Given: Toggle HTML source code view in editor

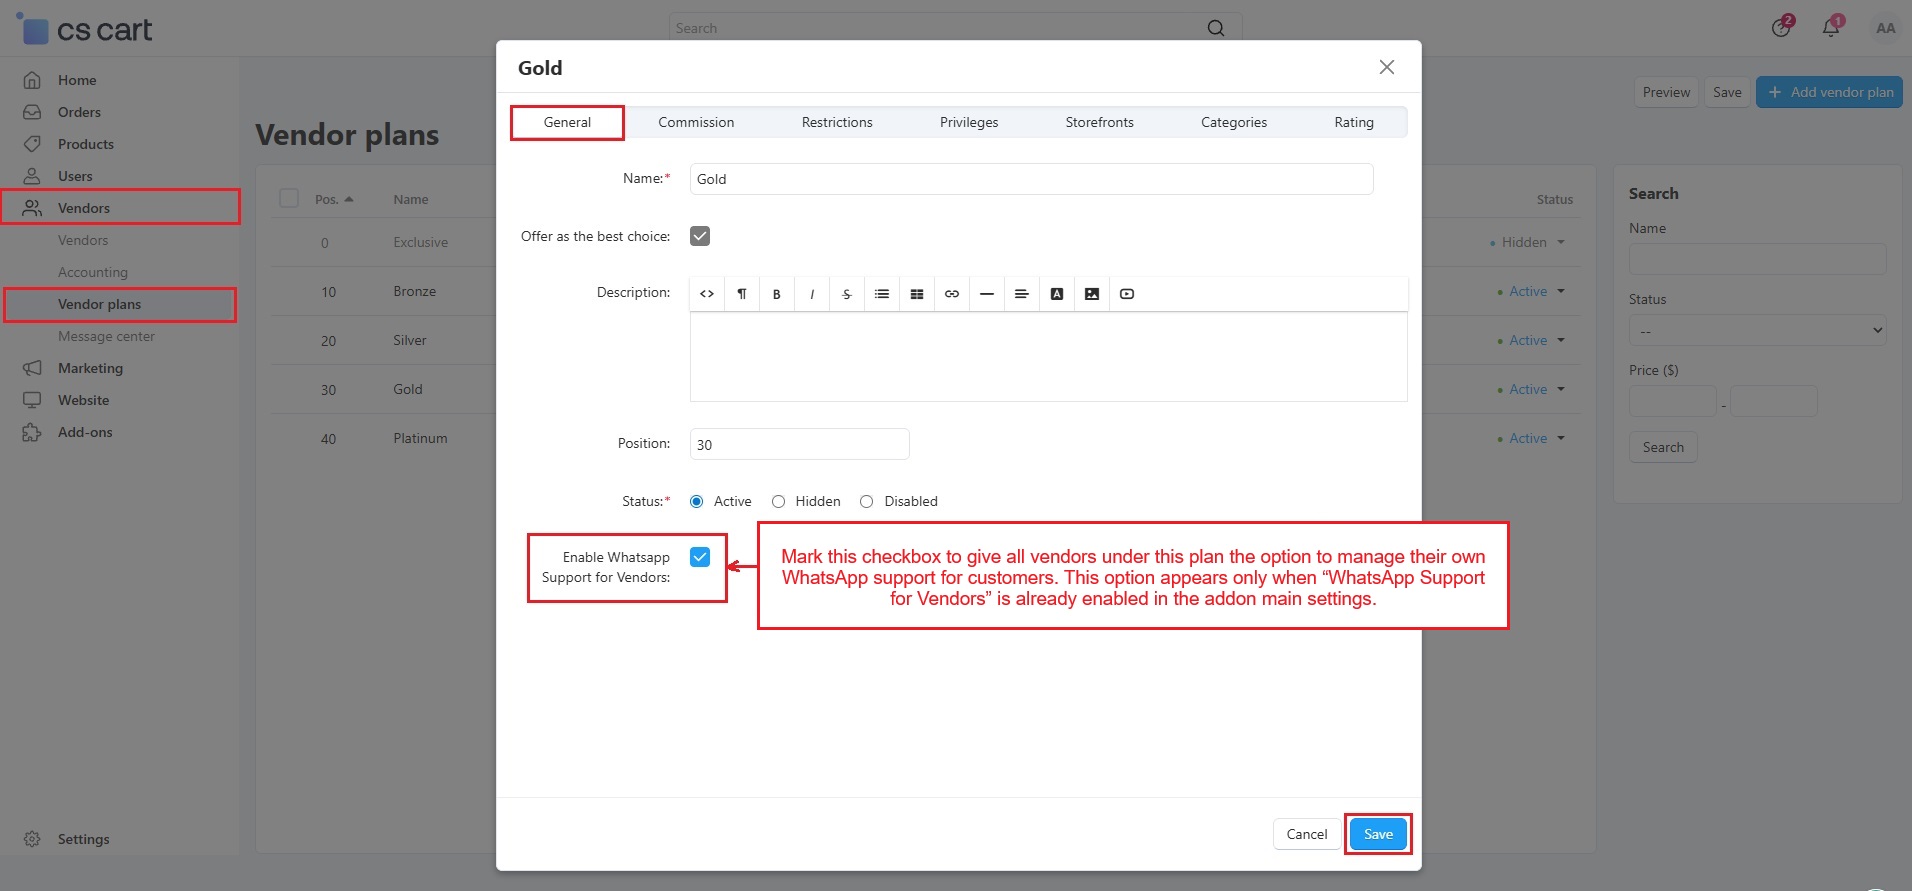Looking at the screenshot, I should pyautogui.click(x=707, y=294).
